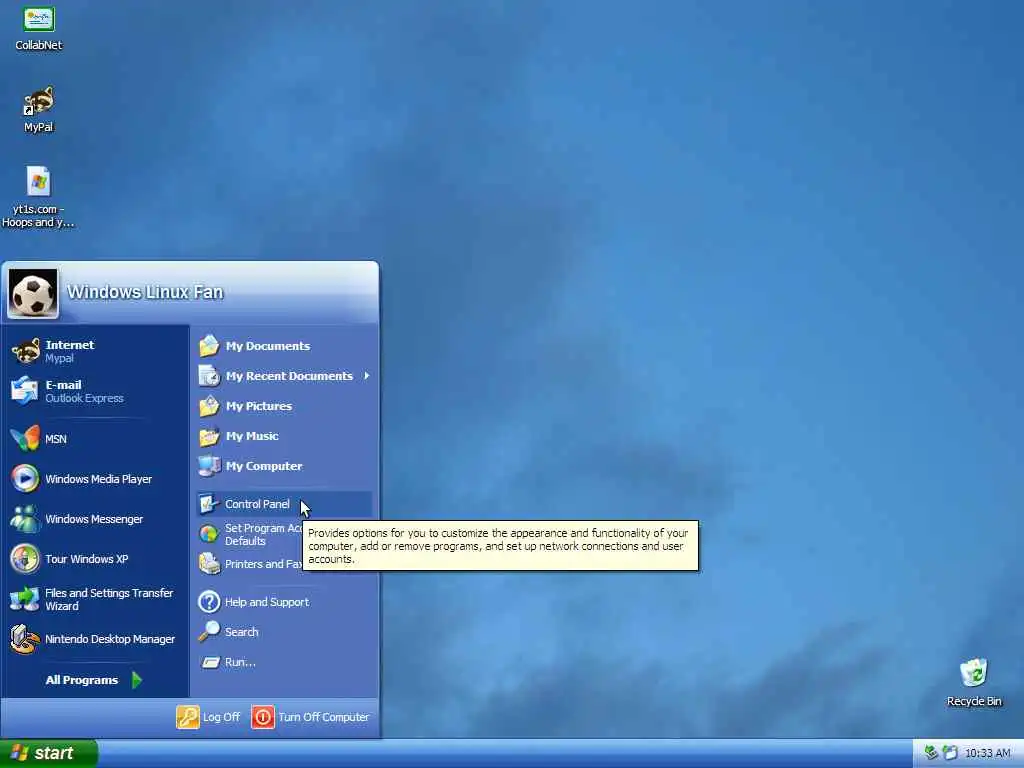The height and width of the screenshot is (768, 1024).
Task: Click the Windows Linux Fan user name
Action: tap(145, 292)
